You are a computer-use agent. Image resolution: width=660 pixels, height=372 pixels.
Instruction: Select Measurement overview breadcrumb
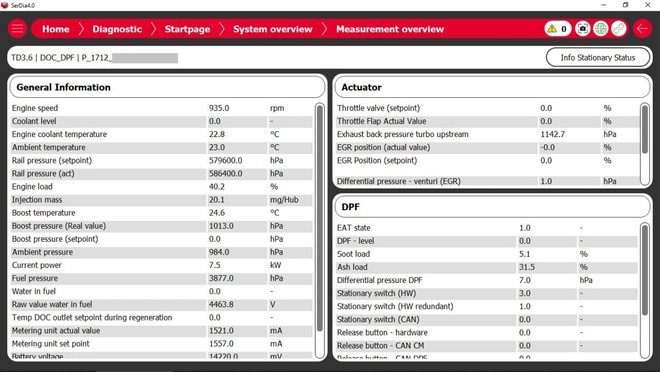[390, 29]
